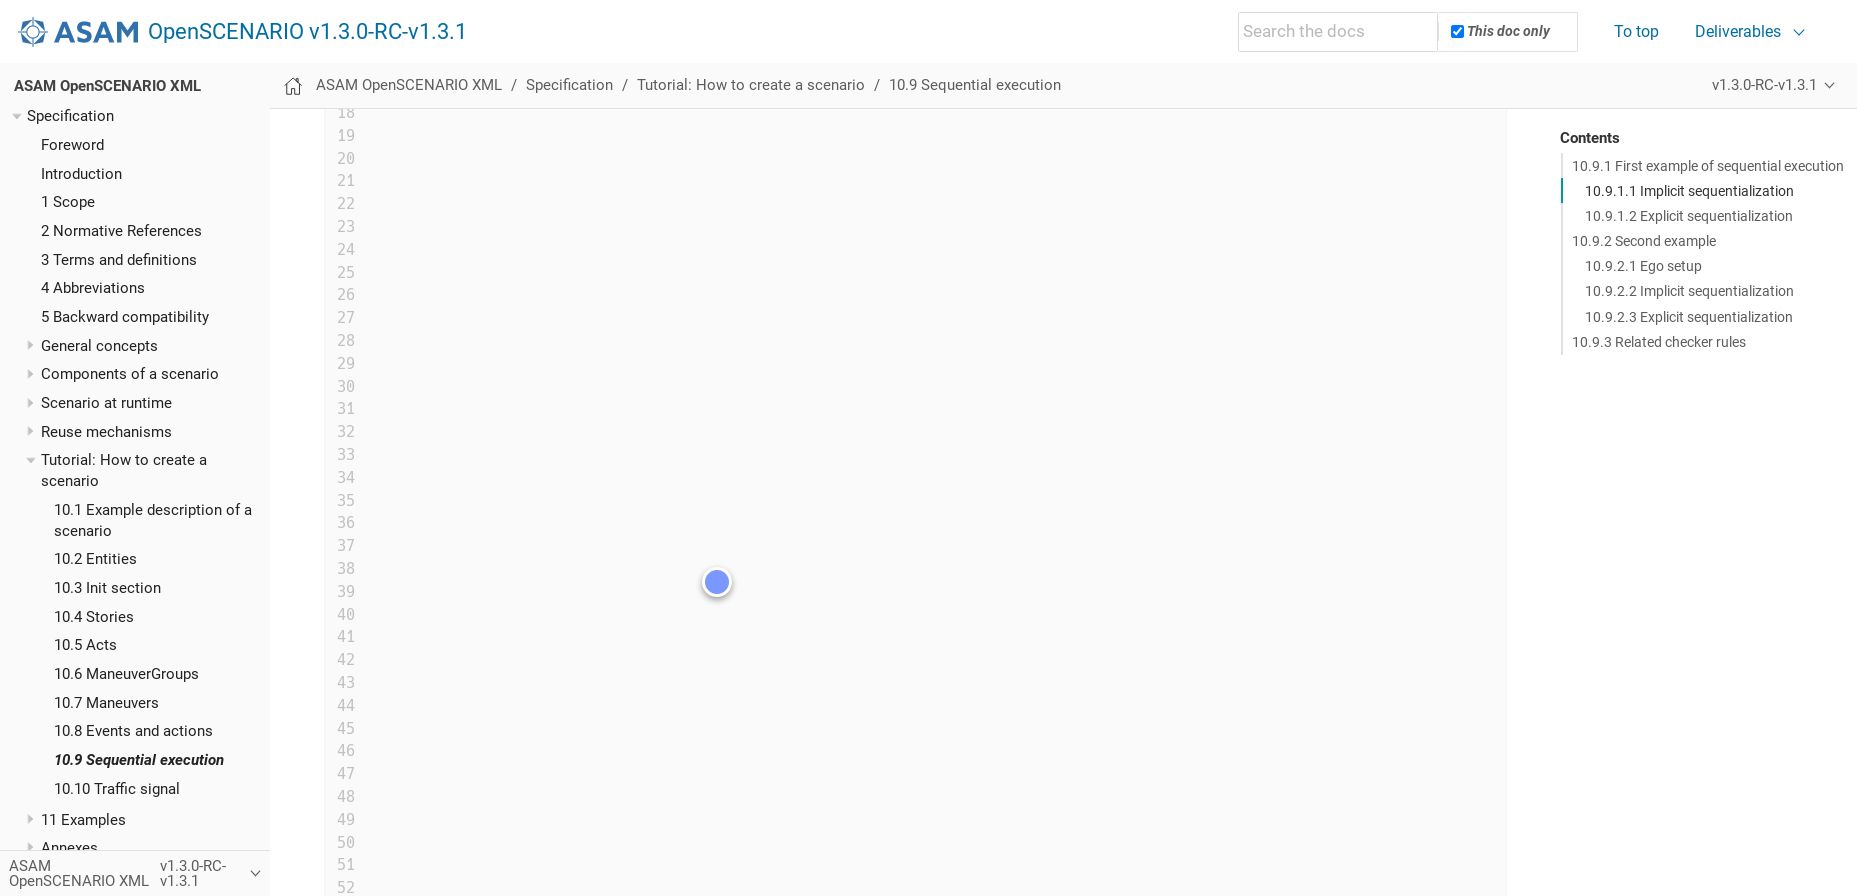This screenshot has height=896, width=1857.
Task: Open the Introduction page
Action: [81, 174]
